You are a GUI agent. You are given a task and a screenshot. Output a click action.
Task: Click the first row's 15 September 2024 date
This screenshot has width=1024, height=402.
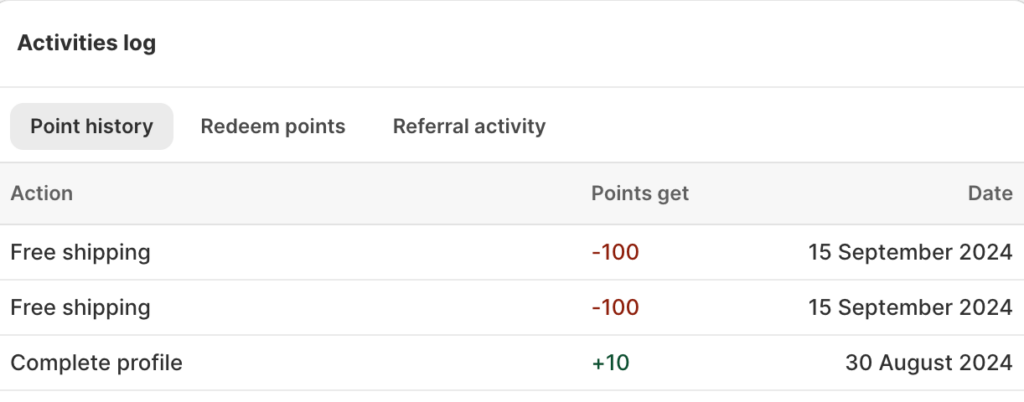910,252
